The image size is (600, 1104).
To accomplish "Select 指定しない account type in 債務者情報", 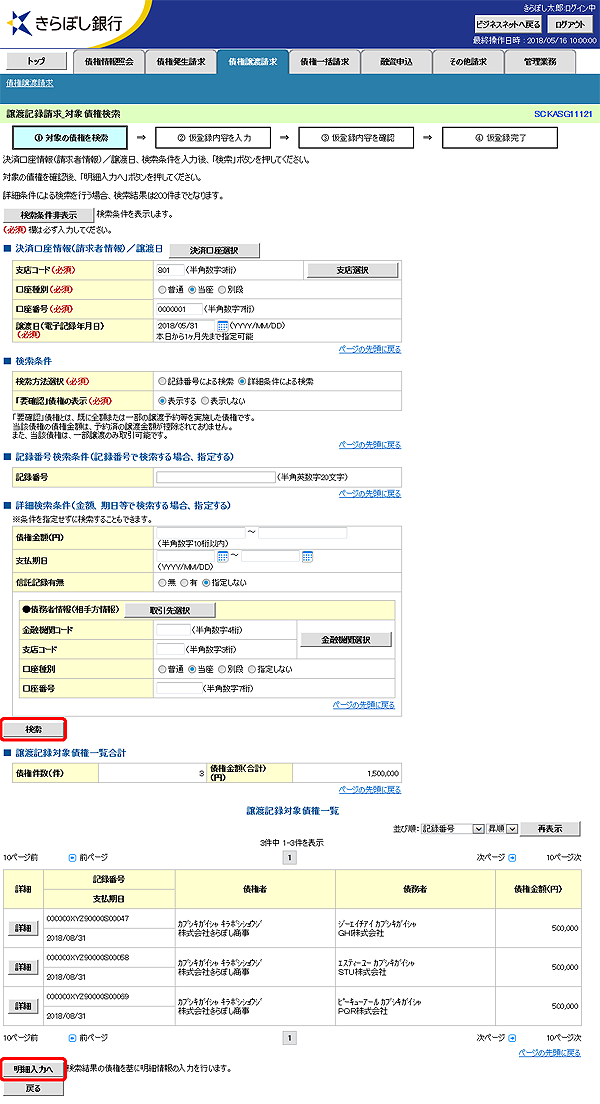I will (x=252, y=669).
